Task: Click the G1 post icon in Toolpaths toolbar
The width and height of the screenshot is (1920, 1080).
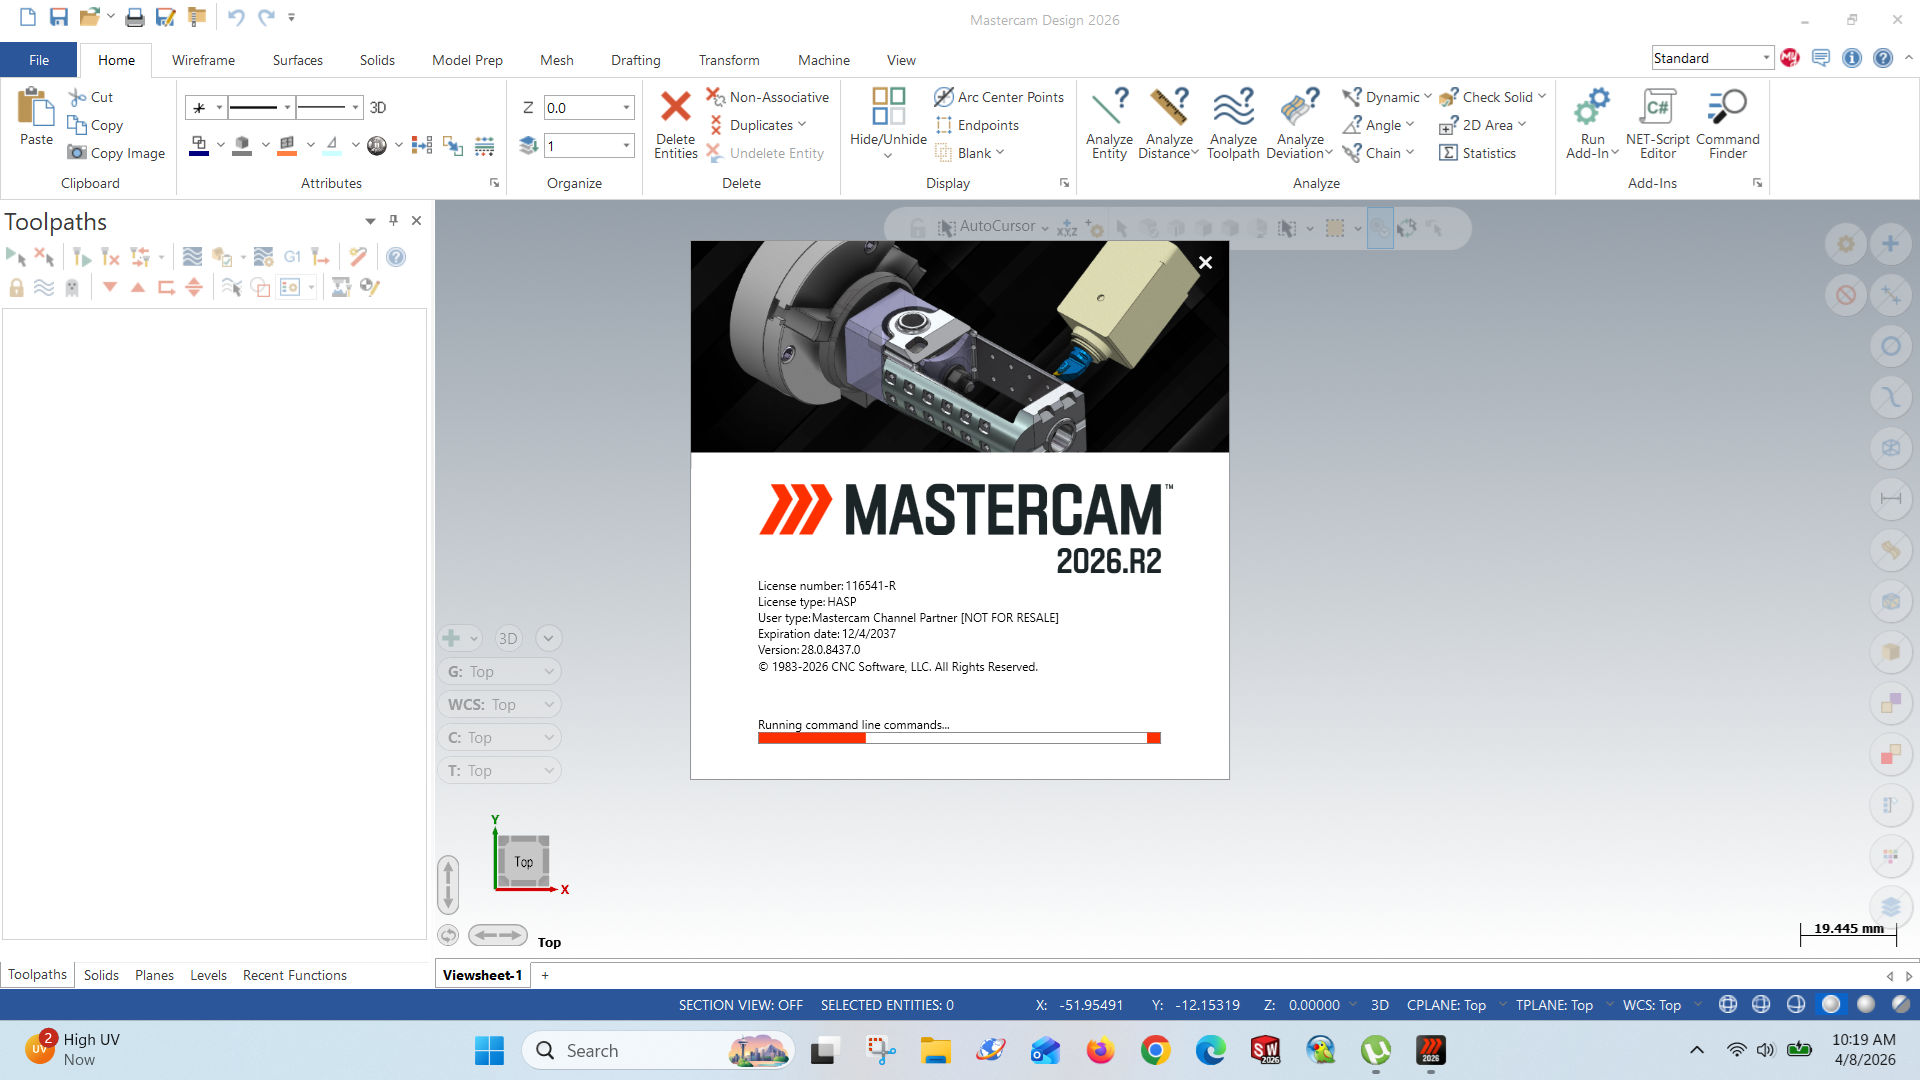Action: [x=292, y=257]
